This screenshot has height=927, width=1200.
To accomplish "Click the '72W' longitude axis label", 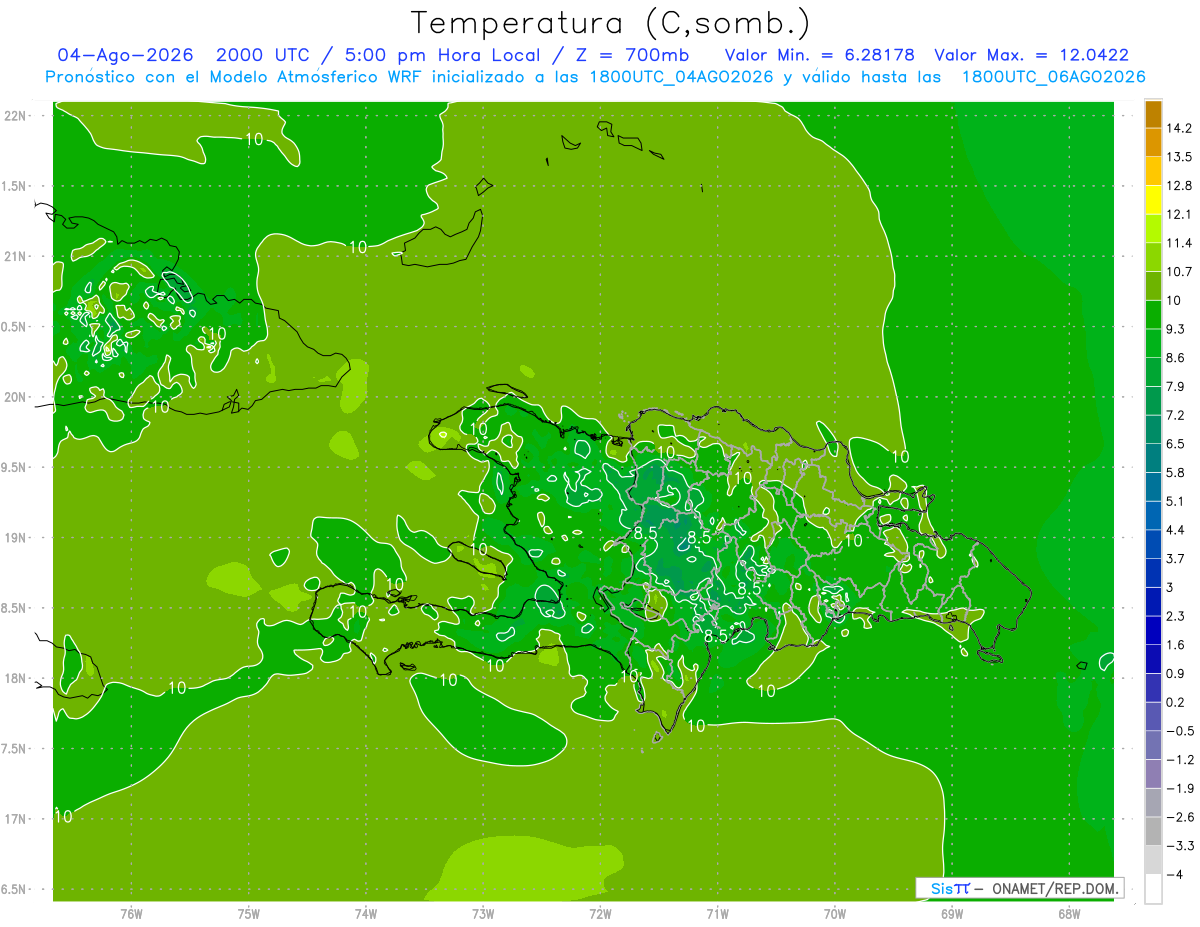I will tap(600, 914).
